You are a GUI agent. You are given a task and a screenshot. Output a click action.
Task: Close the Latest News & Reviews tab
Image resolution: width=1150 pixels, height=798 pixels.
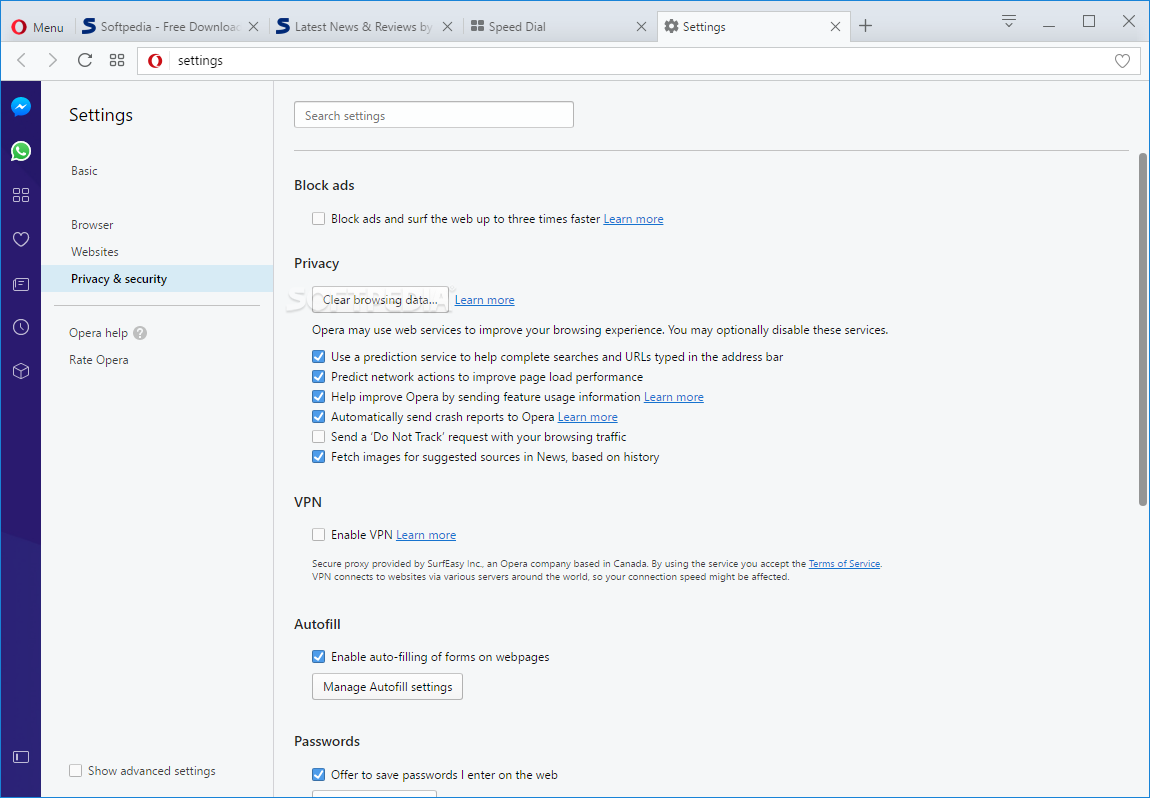coord(447,26)
